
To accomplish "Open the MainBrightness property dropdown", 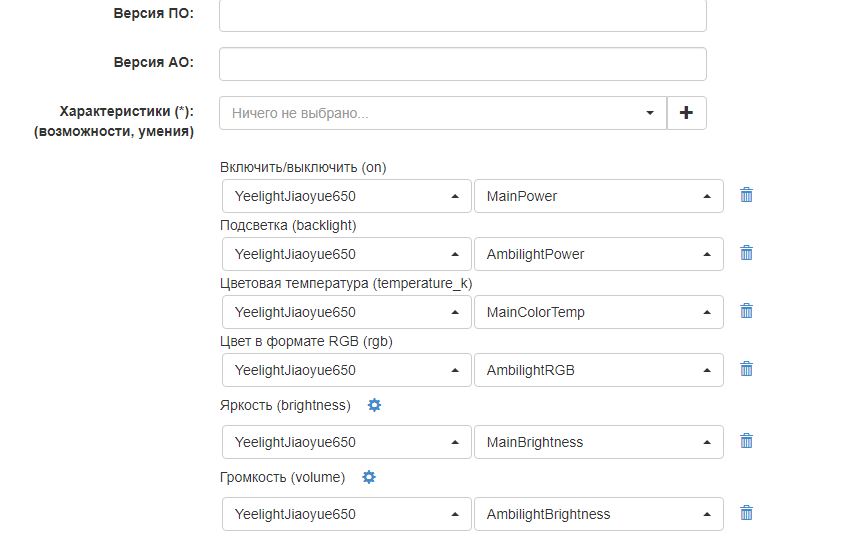I will 598,442.
